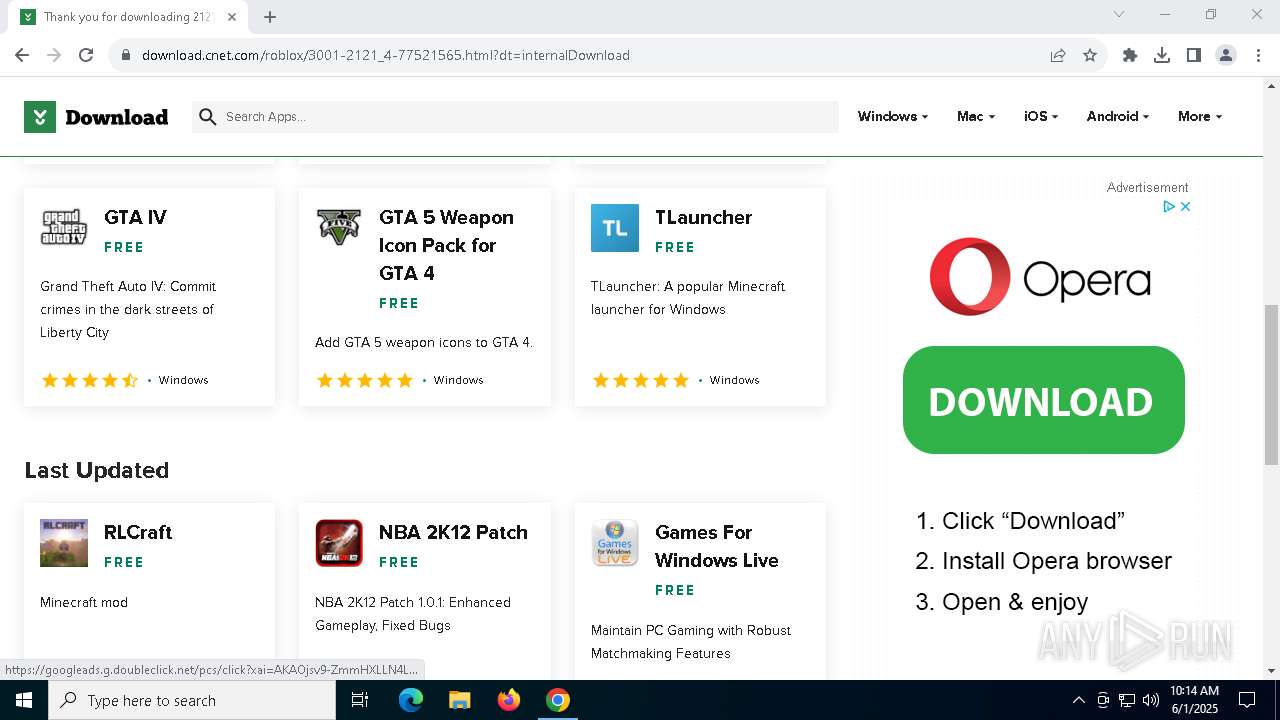The height and width of the screenshot is (720, 1280).
Task: Expand the More menu
Action: [1199, 117]
